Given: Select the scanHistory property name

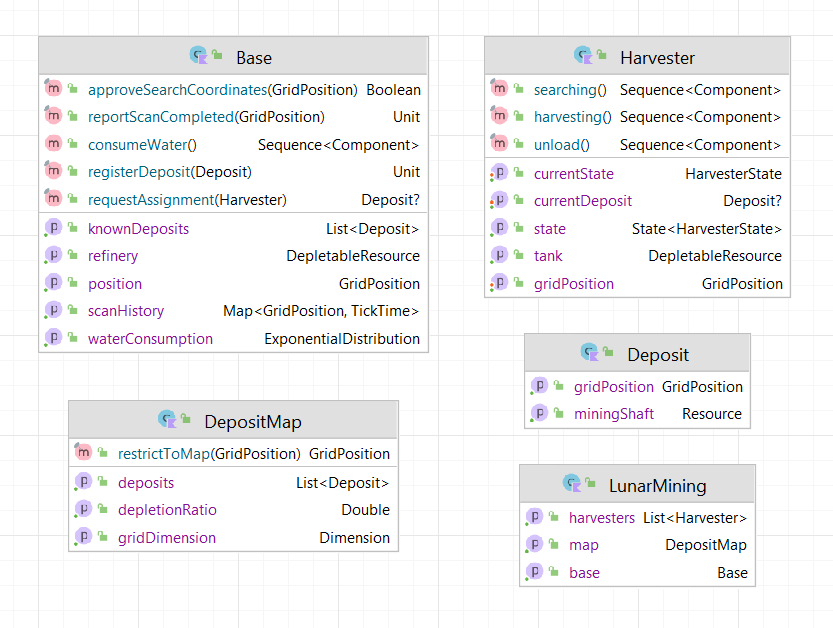Looking at the screenshot, I should 126,311.
